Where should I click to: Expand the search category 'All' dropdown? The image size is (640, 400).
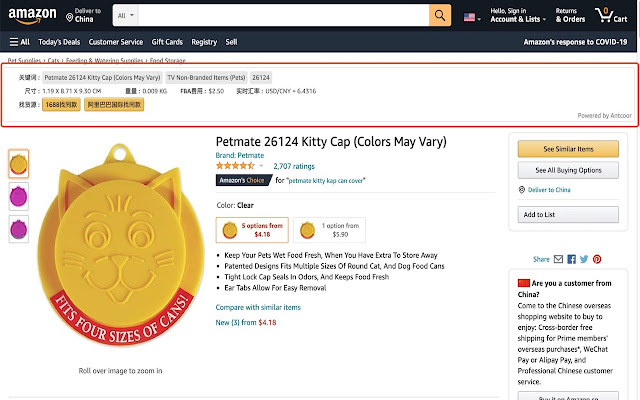tap(125, 16)
